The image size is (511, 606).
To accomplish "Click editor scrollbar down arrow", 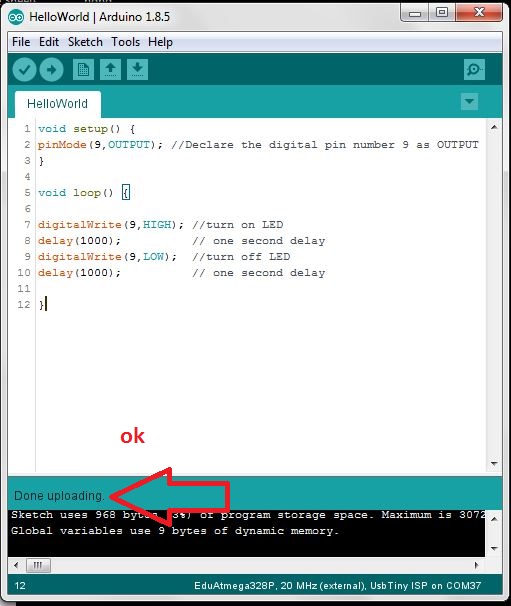I will click(494, 463).
